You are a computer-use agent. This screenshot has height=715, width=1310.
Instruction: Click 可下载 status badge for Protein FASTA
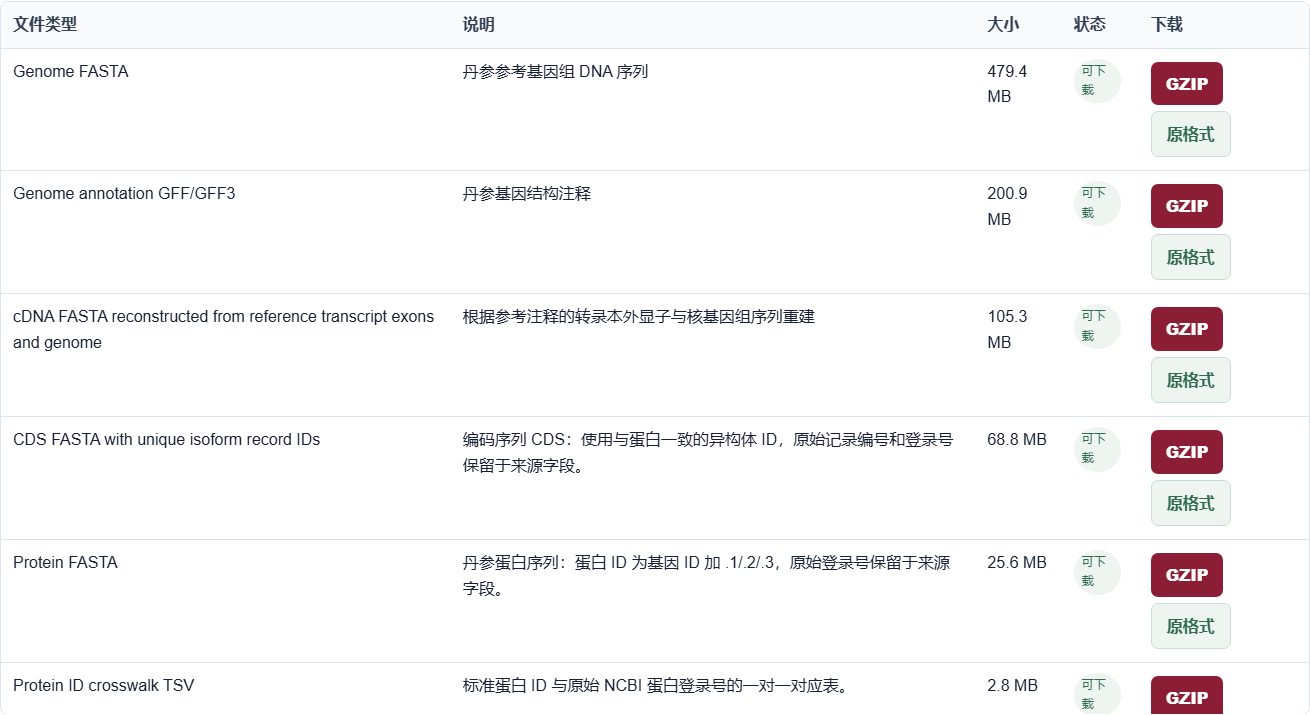pyautogui.click(x=1097, y=572)
